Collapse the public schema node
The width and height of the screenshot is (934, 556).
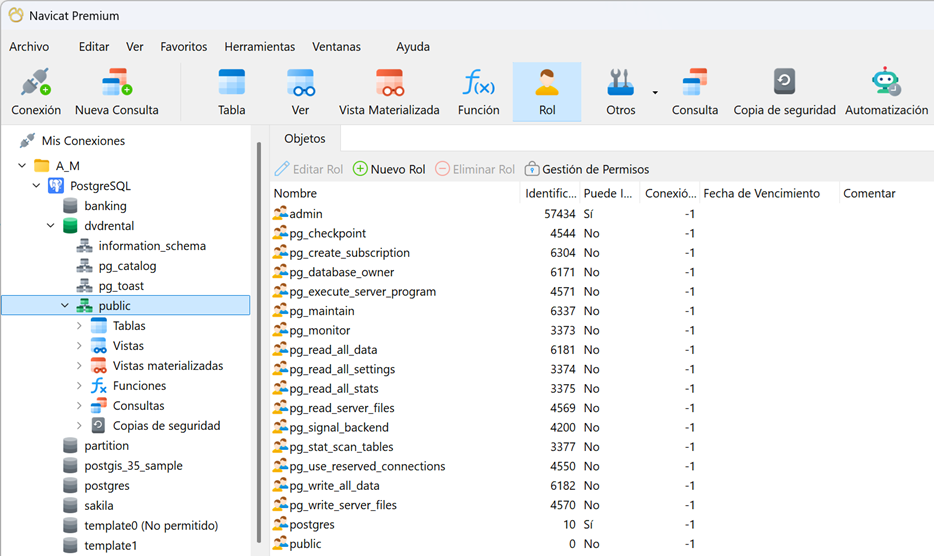65,306
